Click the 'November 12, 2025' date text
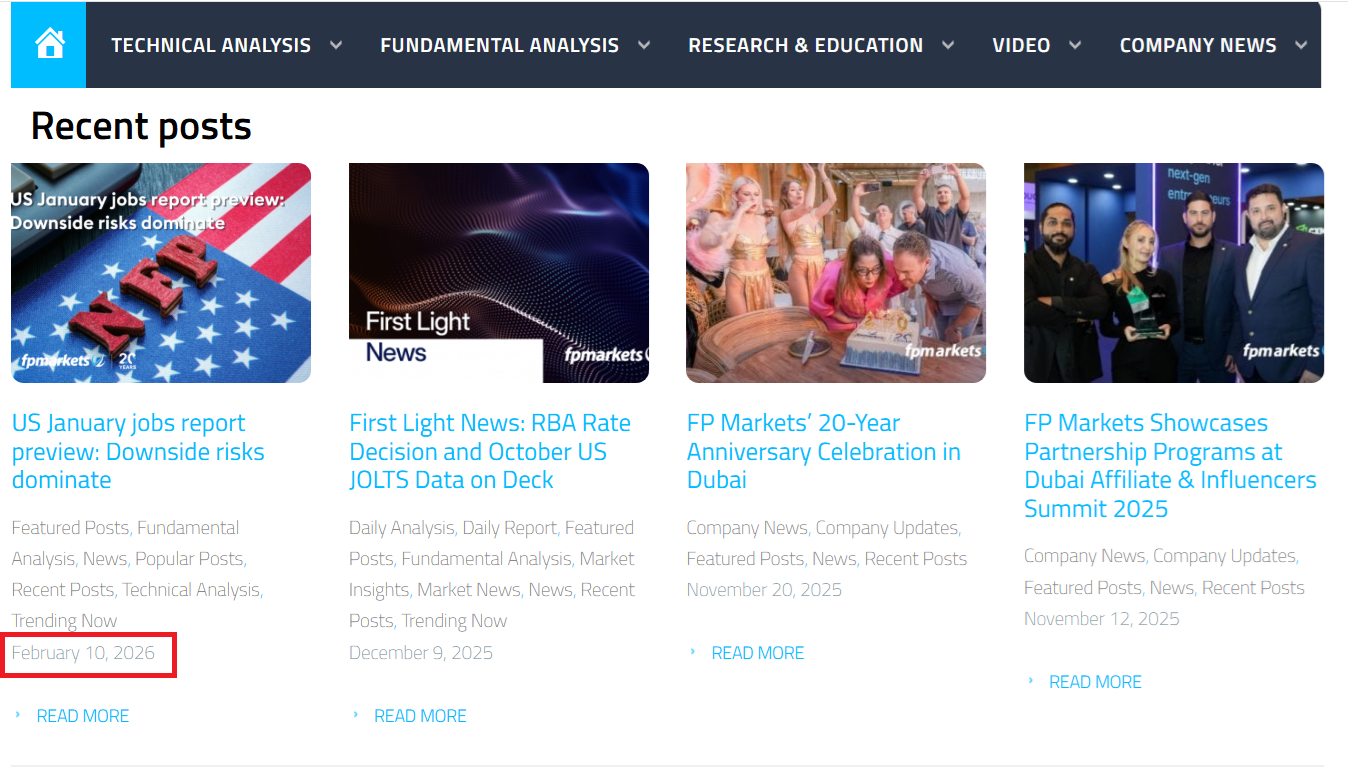The image size is (1348, 780). (x=1102, y=619)
